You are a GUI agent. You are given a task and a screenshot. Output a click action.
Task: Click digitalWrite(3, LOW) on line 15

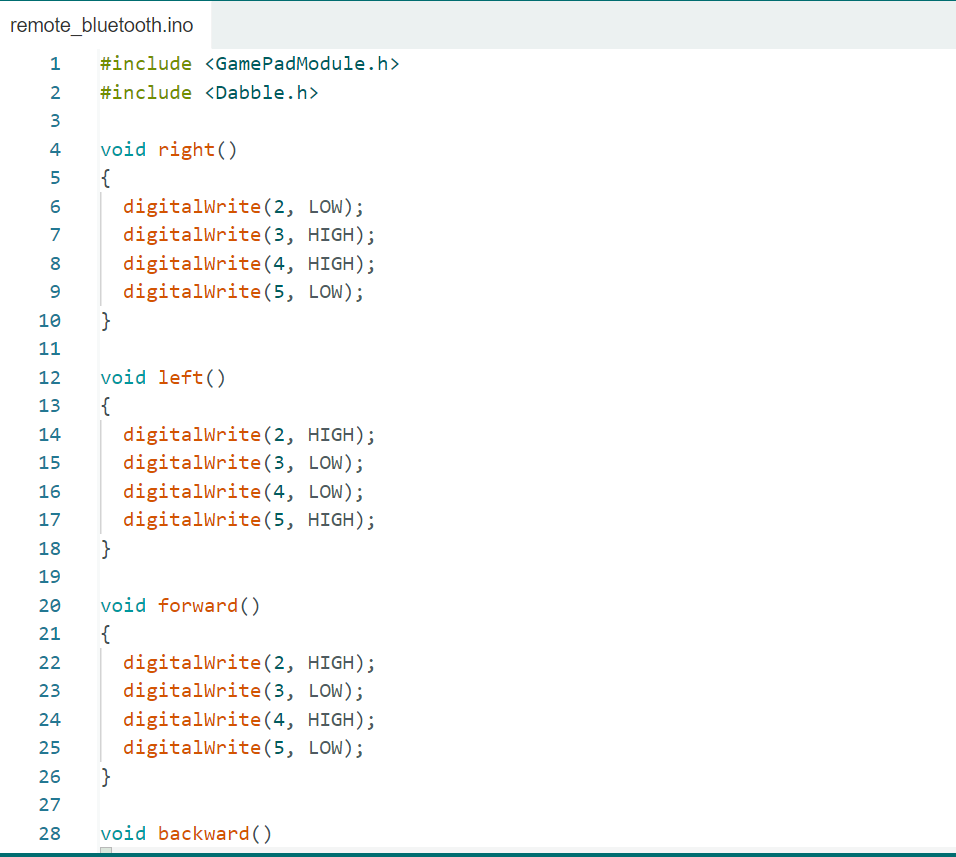point(243,463)
